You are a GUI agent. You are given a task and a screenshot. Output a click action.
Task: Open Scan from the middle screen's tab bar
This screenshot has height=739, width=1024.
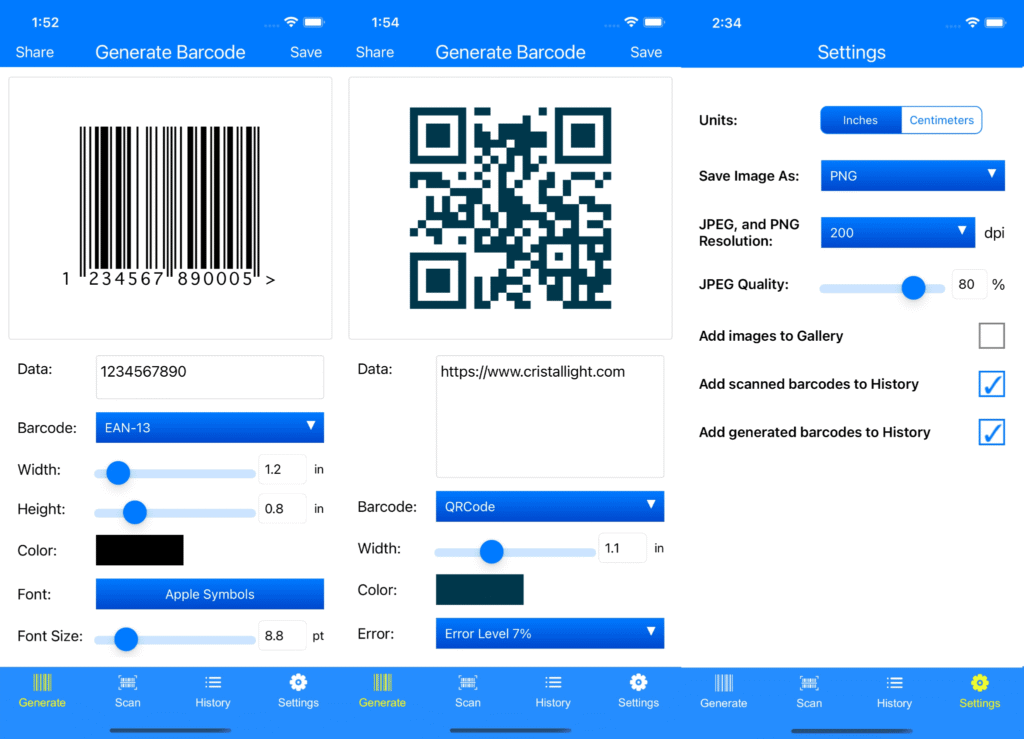coord(467,690)
